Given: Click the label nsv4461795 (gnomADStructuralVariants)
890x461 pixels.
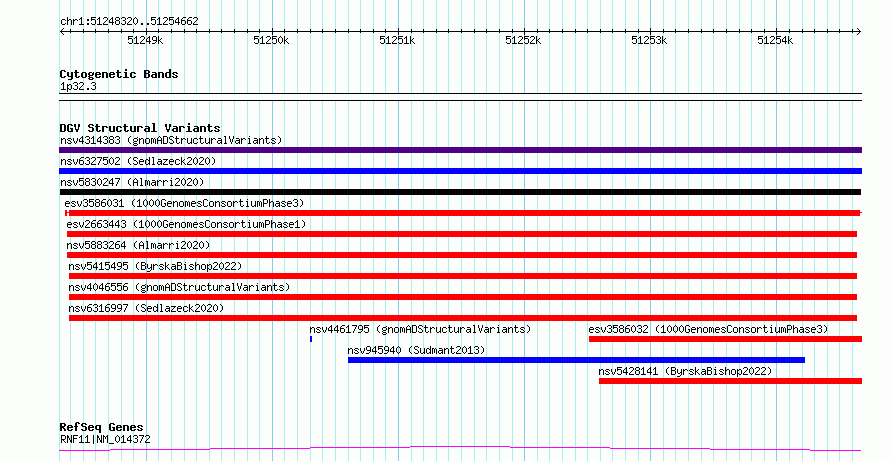Looking at the screenshot, I should (420, 329).
